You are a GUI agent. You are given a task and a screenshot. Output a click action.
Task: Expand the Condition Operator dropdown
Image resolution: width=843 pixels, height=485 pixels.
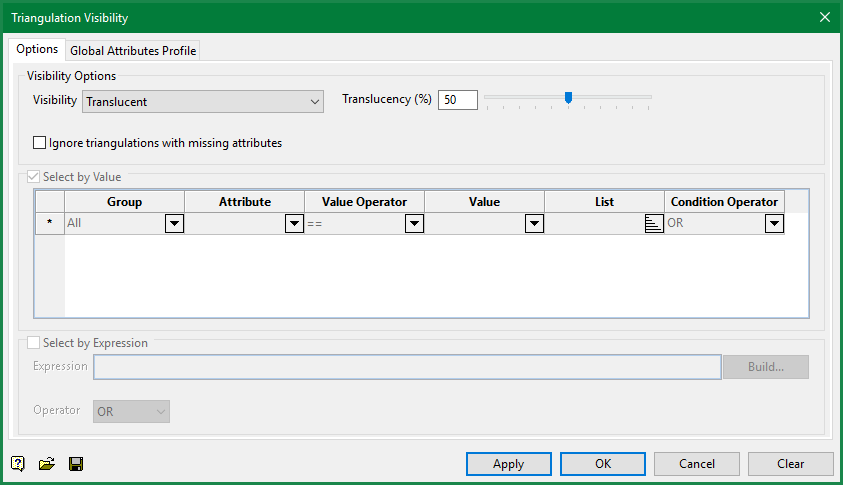coord(774,224)
